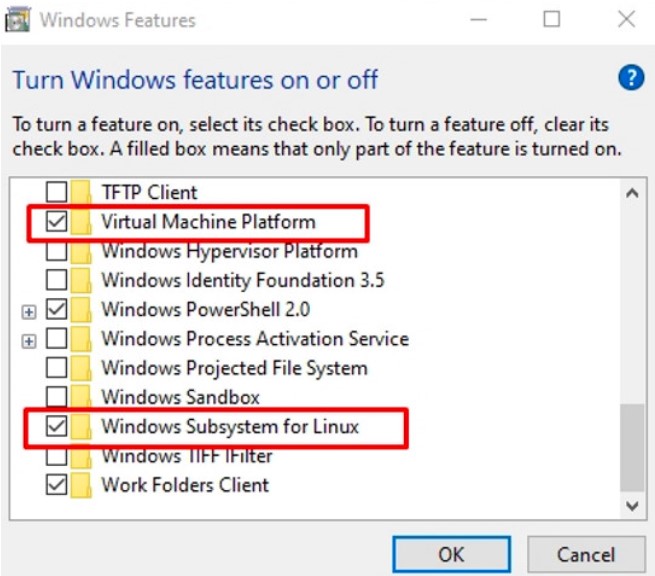Tick the Windows Sandbox checkbox

(57, 397)
